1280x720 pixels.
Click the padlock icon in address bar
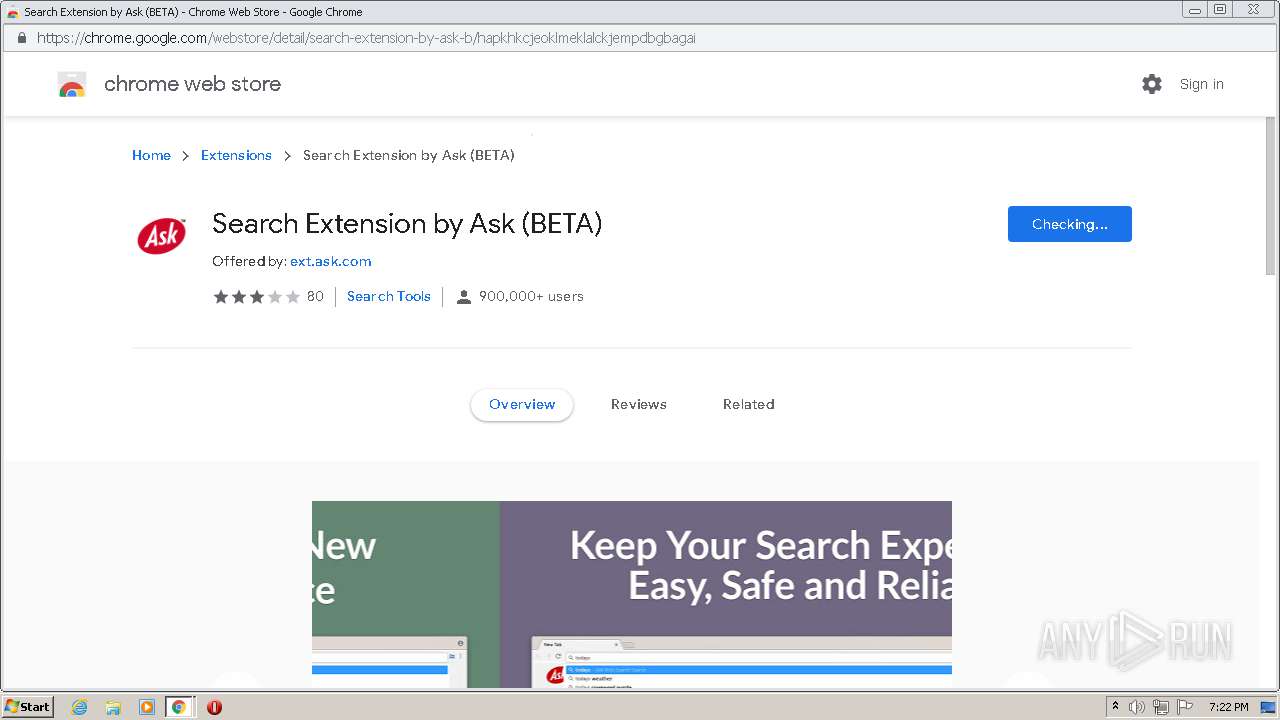tap(21, 38)
